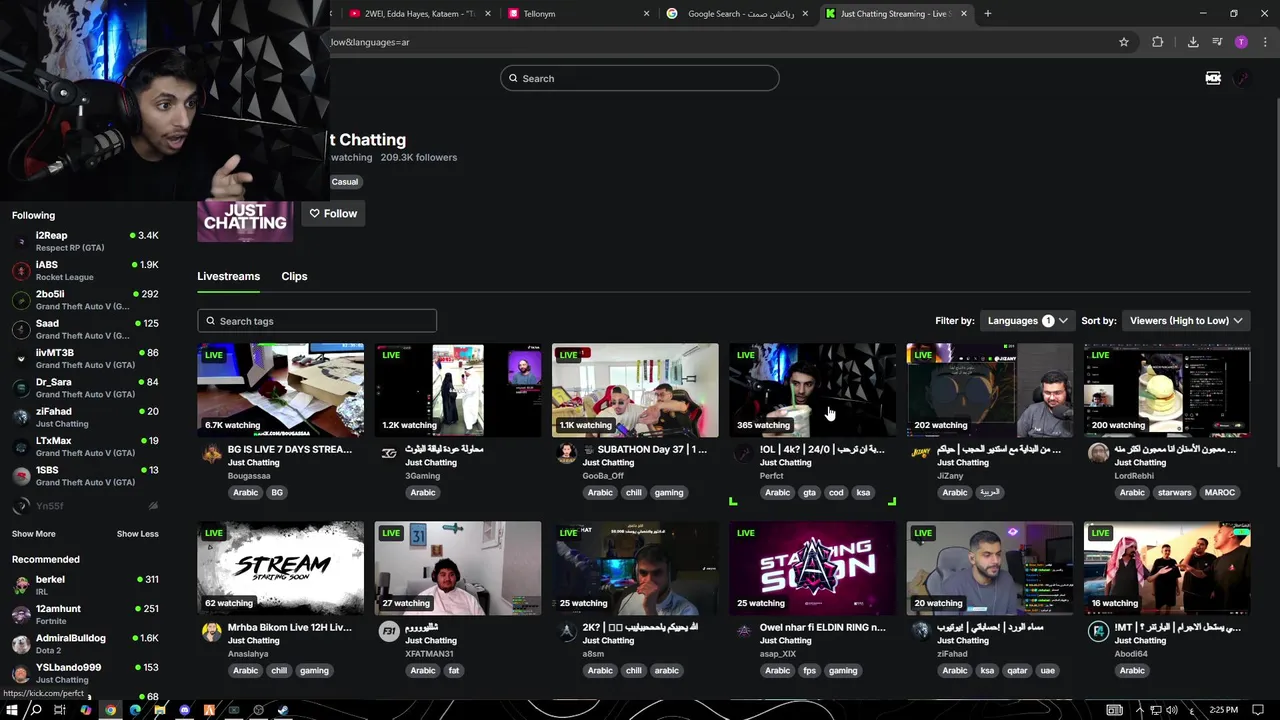Select the BG tag under Bougassaa stream

277,492
